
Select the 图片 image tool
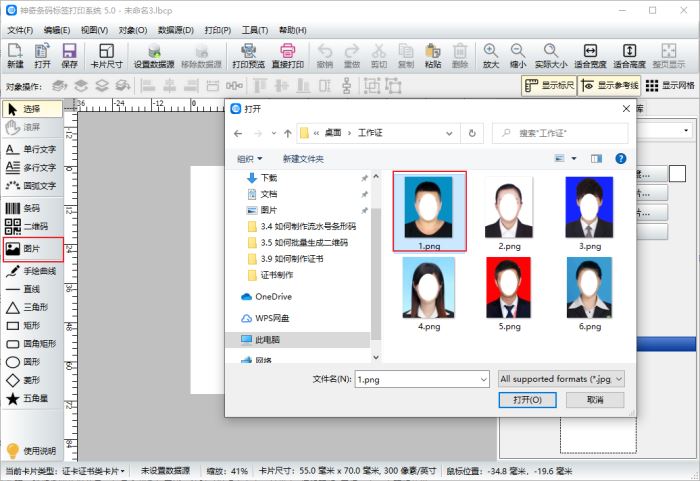pyautogui.click(x=33, y=249)
